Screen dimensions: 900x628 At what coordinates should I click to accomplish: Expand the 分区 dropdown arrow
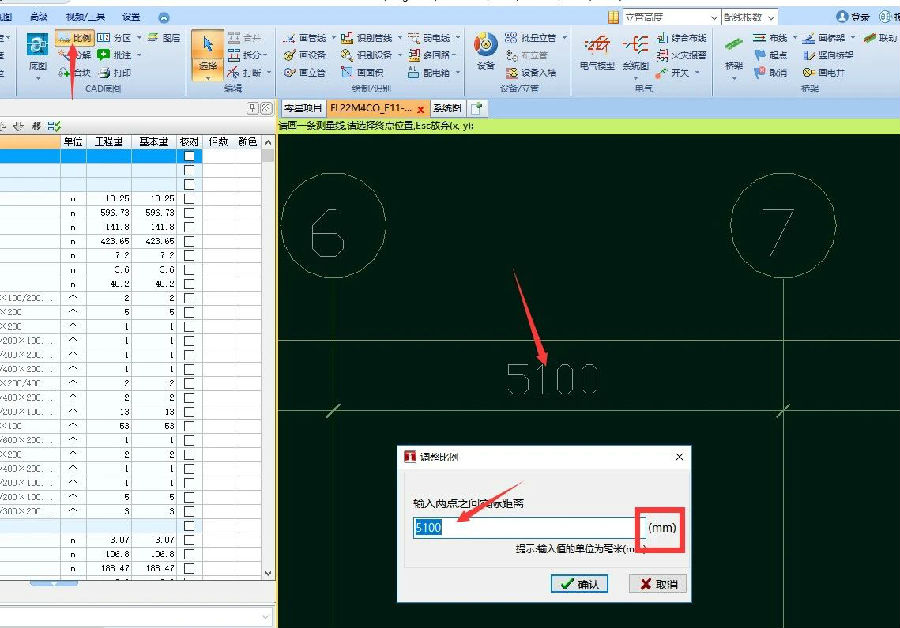point(138,38)
